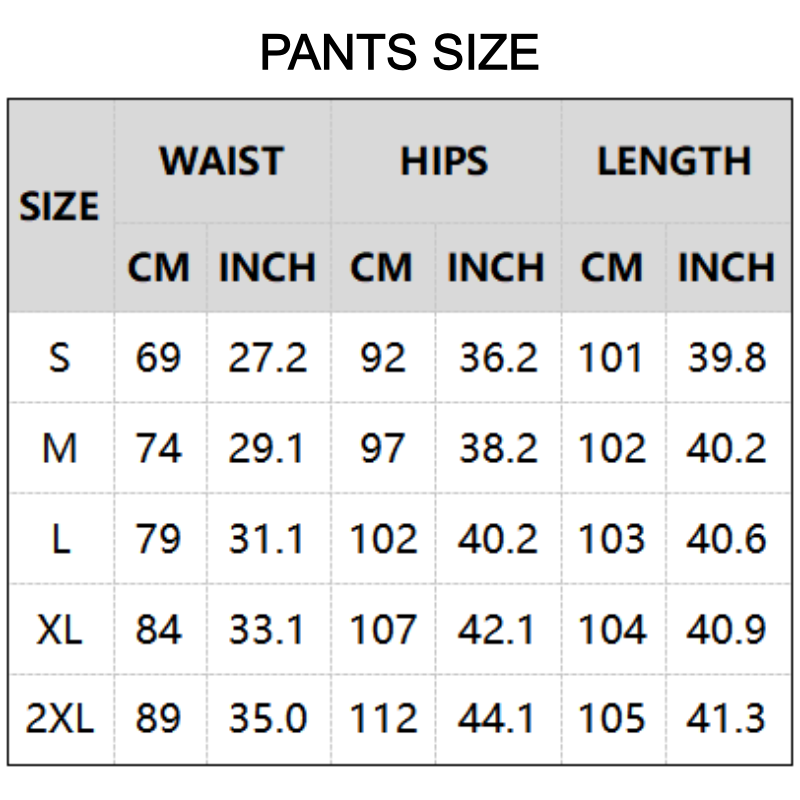Click hips inch value 38.2
Image resolution: width=800 pixels, height=800 pixels.
[498, 448]
